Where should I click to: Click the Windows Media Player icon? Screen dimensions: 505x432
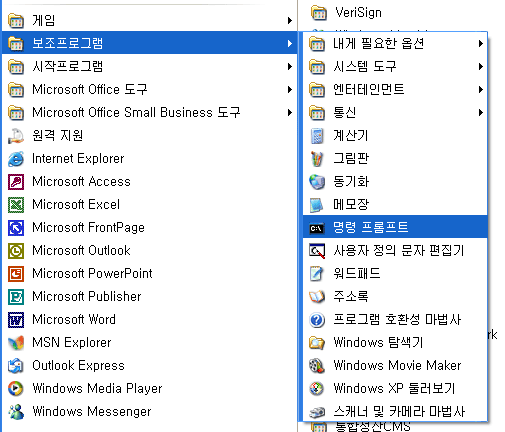(16, 389)
